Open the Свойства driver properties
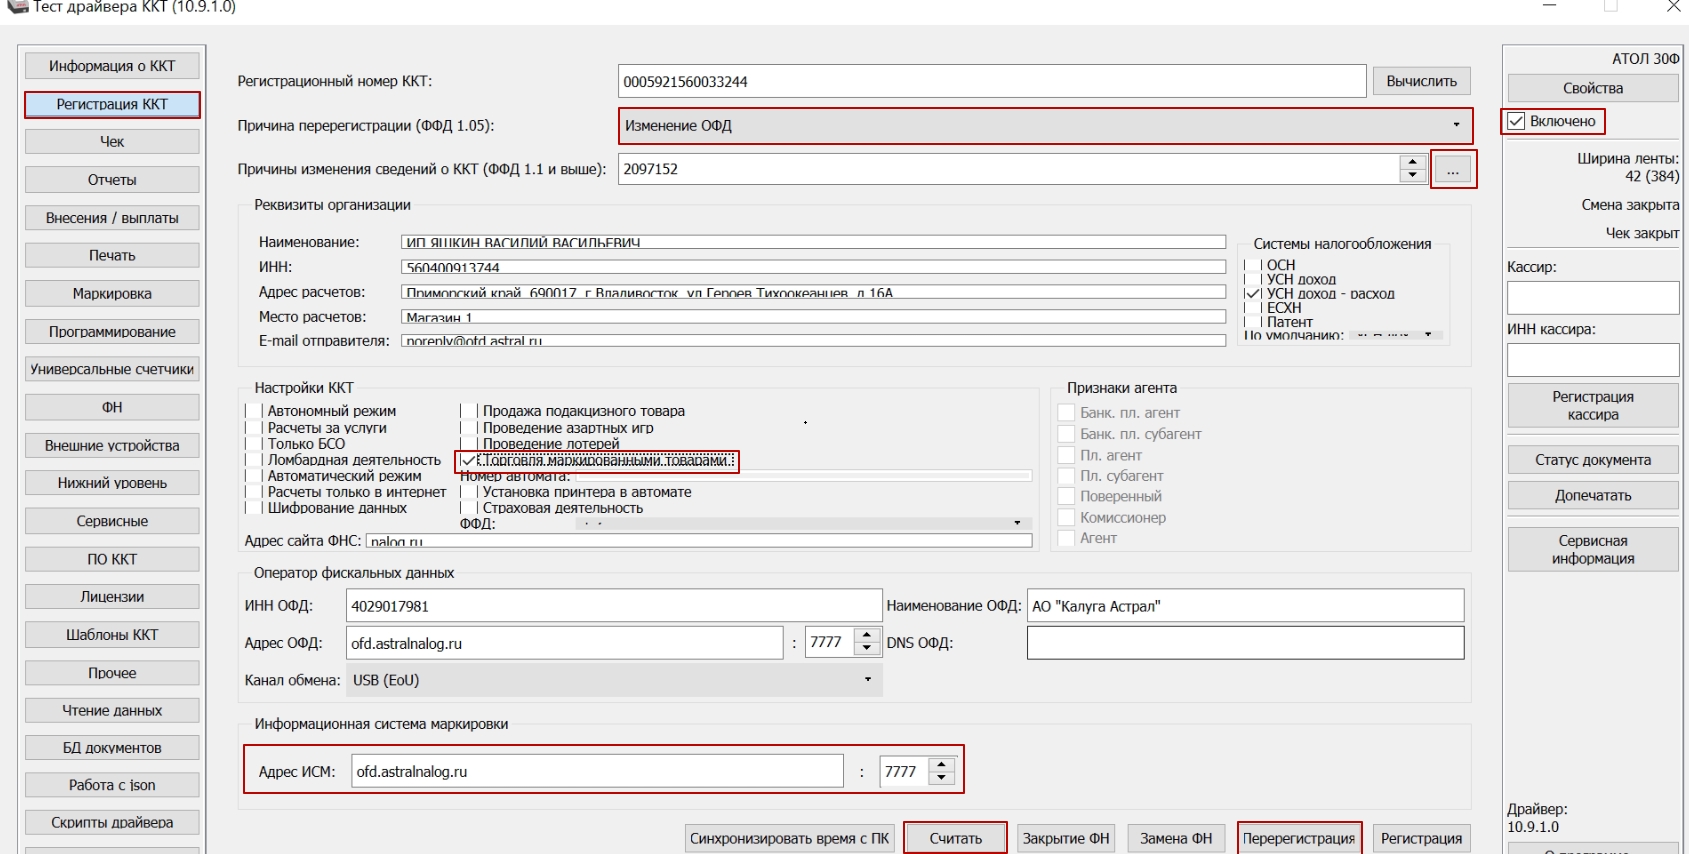Viewport: 1689px width, 854px height. (x=1593, y=88)
